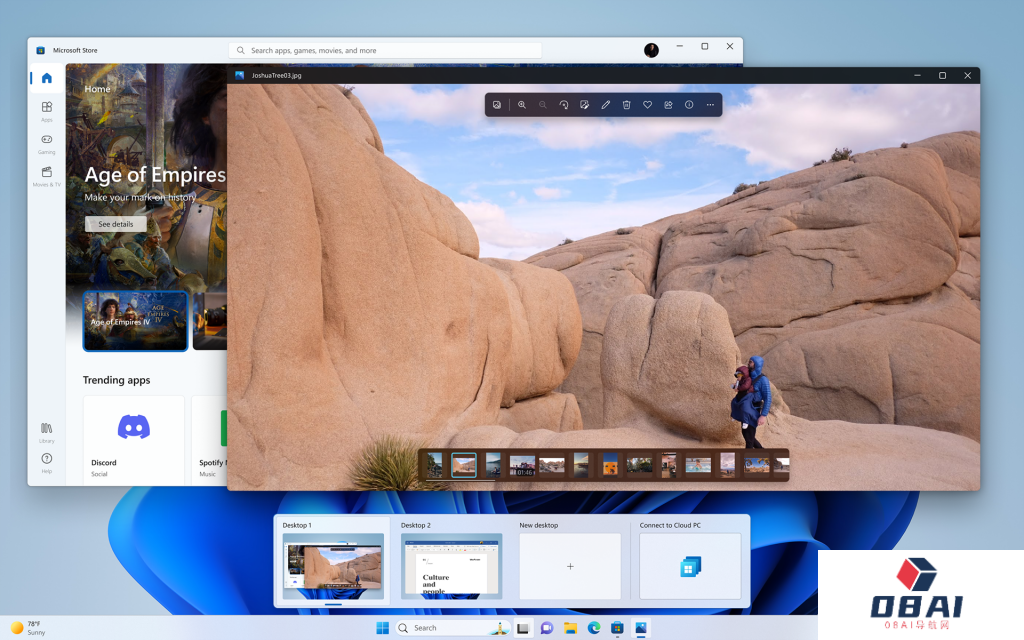
Task: Open the Store Library
Action: (x=47, y=432)
